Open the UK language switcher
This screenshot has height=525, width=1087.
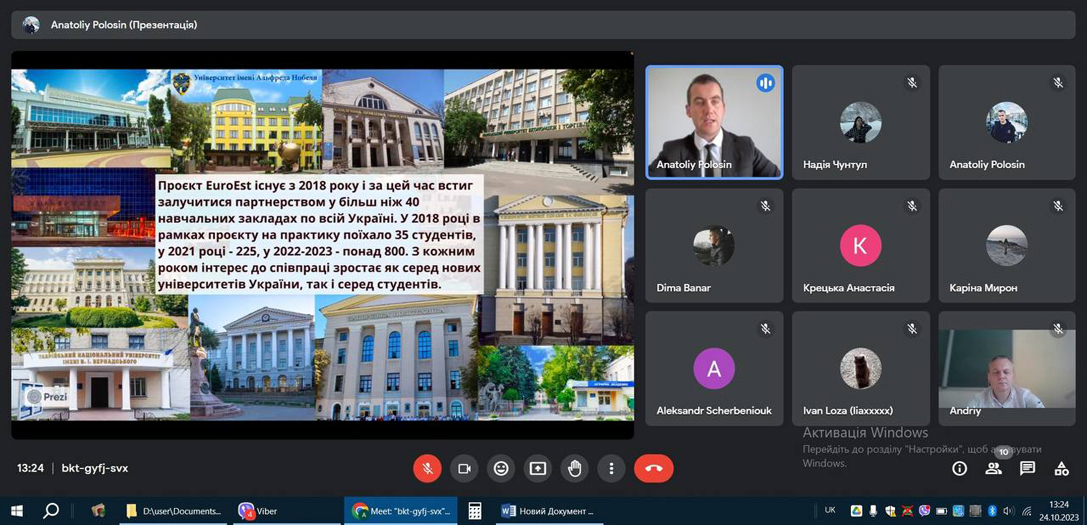tap(830, 510)
